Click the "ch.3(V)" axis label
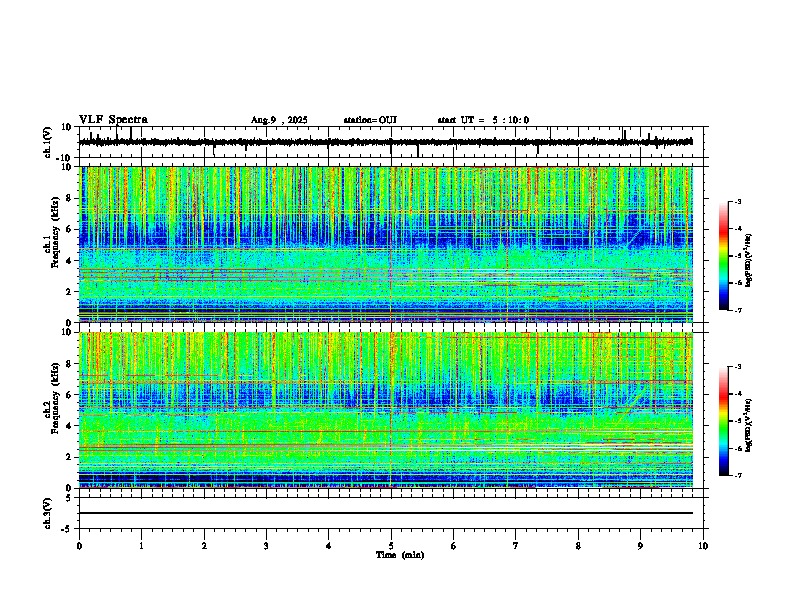Screen dimensions: 792x612 coord(47,514)
